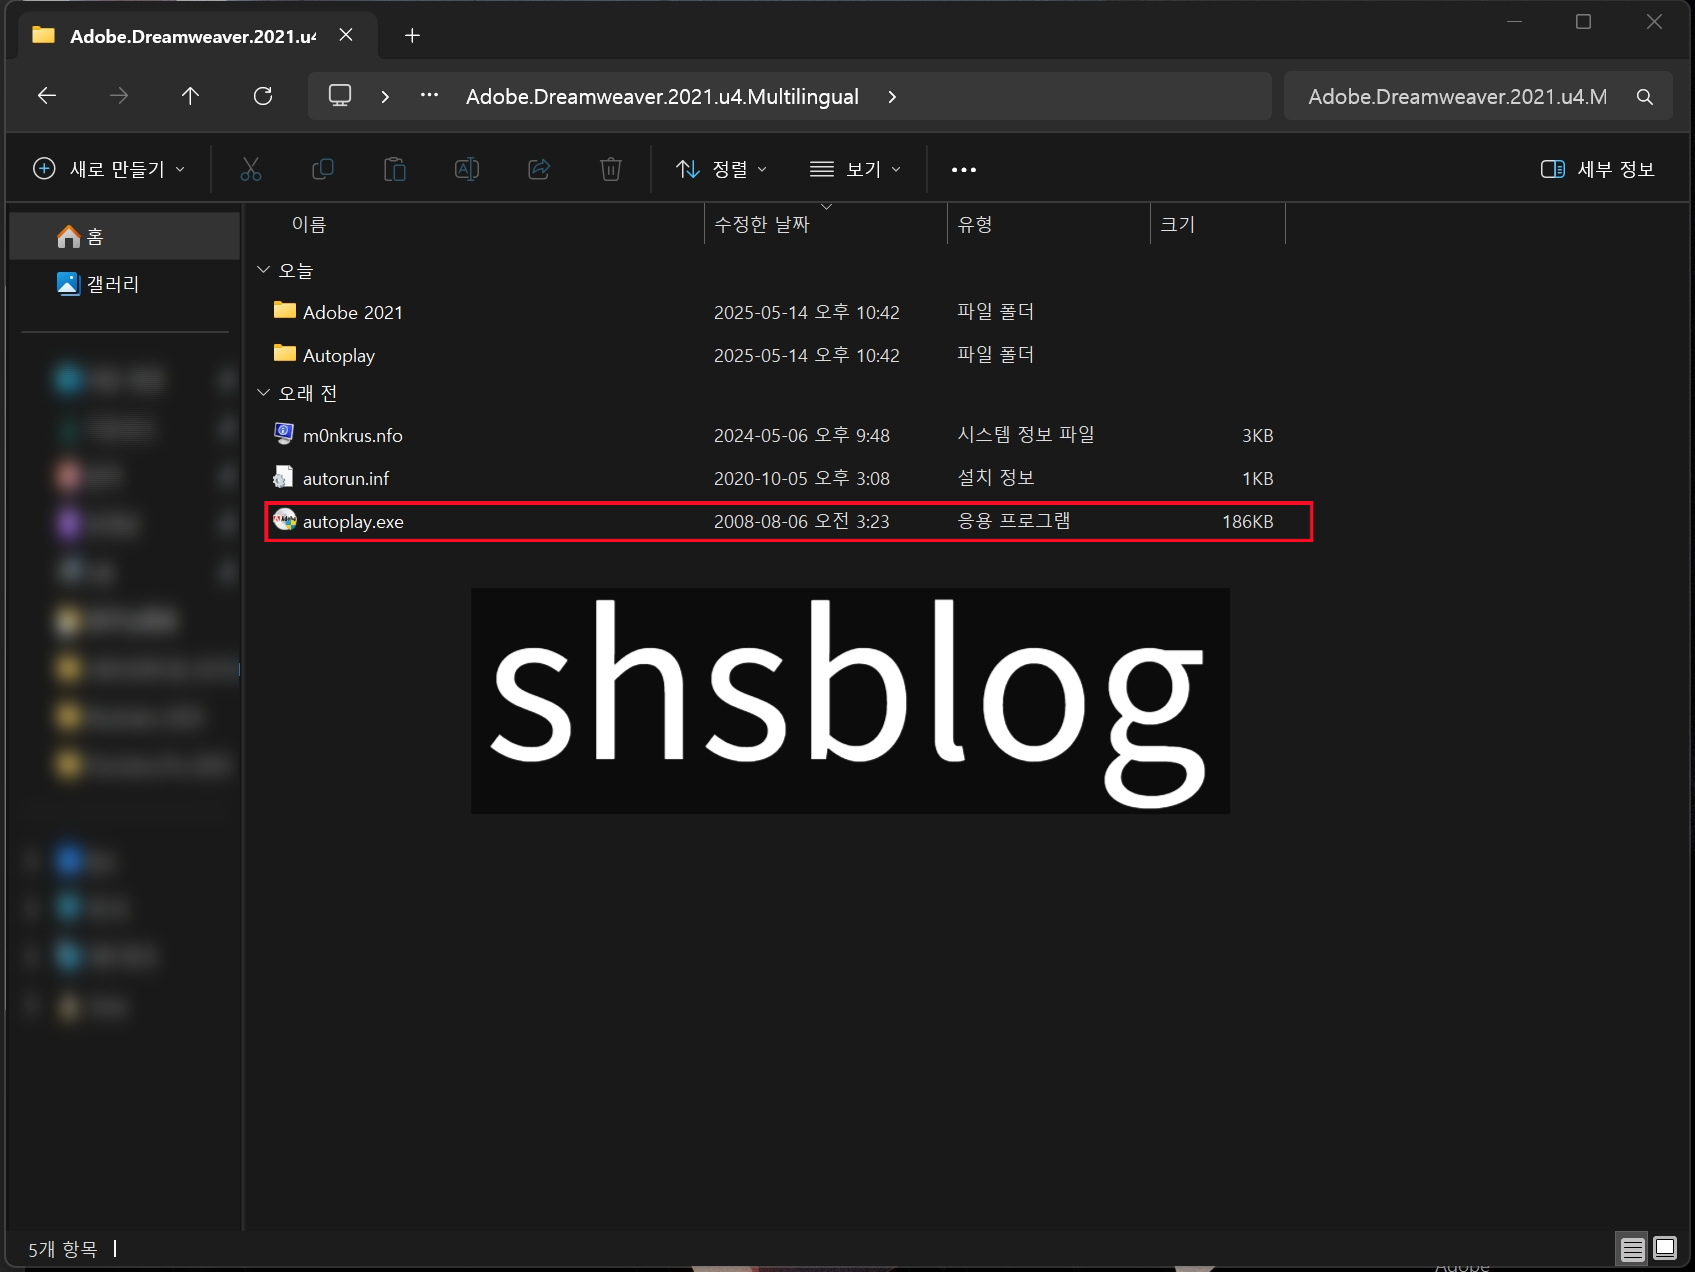Viewport: 1695px width, 1272px height.
Task: Open the address bar ellipsis breadcrumb menu
Action: pyautogui.click(x=429, y=96)
